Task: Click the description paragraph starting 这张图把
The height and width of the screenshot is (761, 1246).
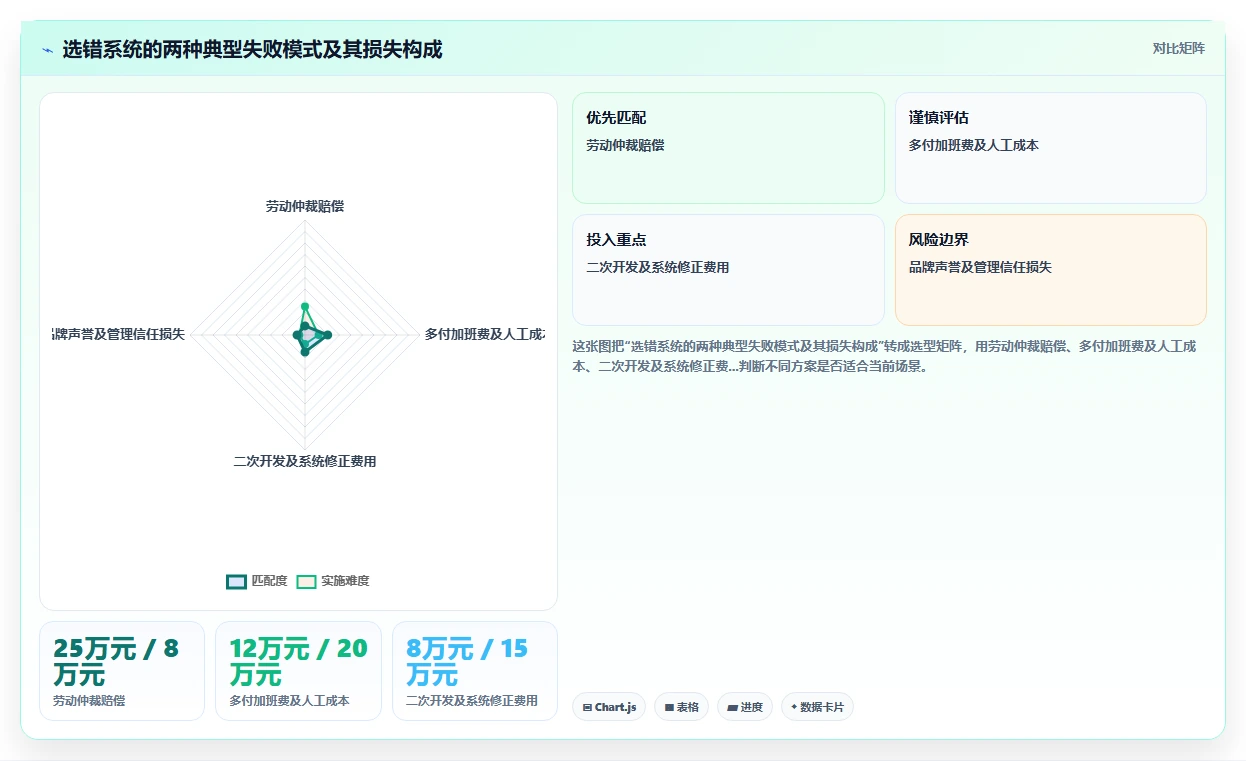Action: point(884,356)
